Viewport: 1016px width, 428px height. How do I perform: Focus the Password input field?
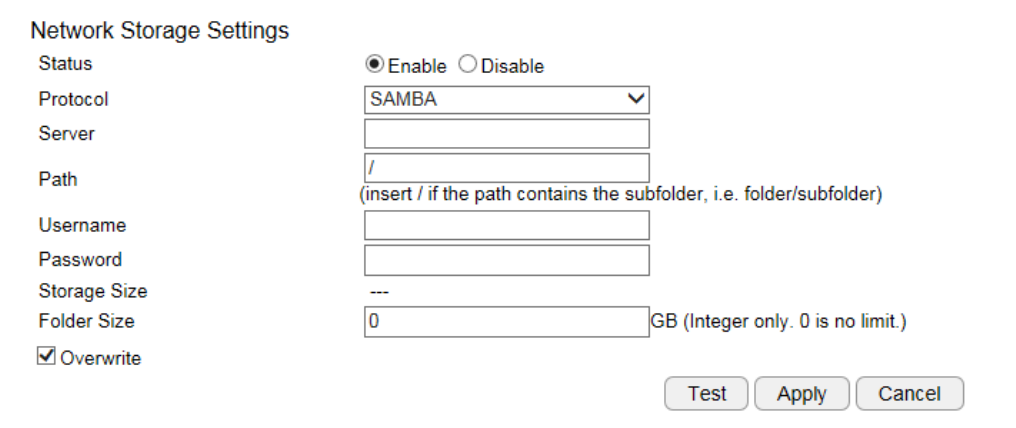[x=506, y=260]
